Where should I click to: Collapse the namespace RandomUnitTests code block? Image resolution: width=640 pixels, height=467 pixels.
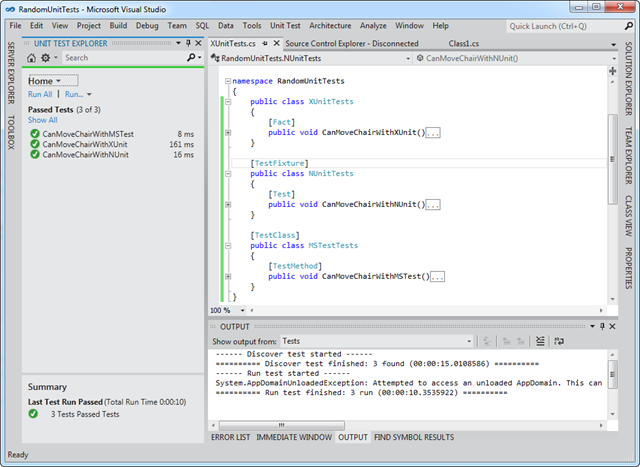click(x=226, y=80)
